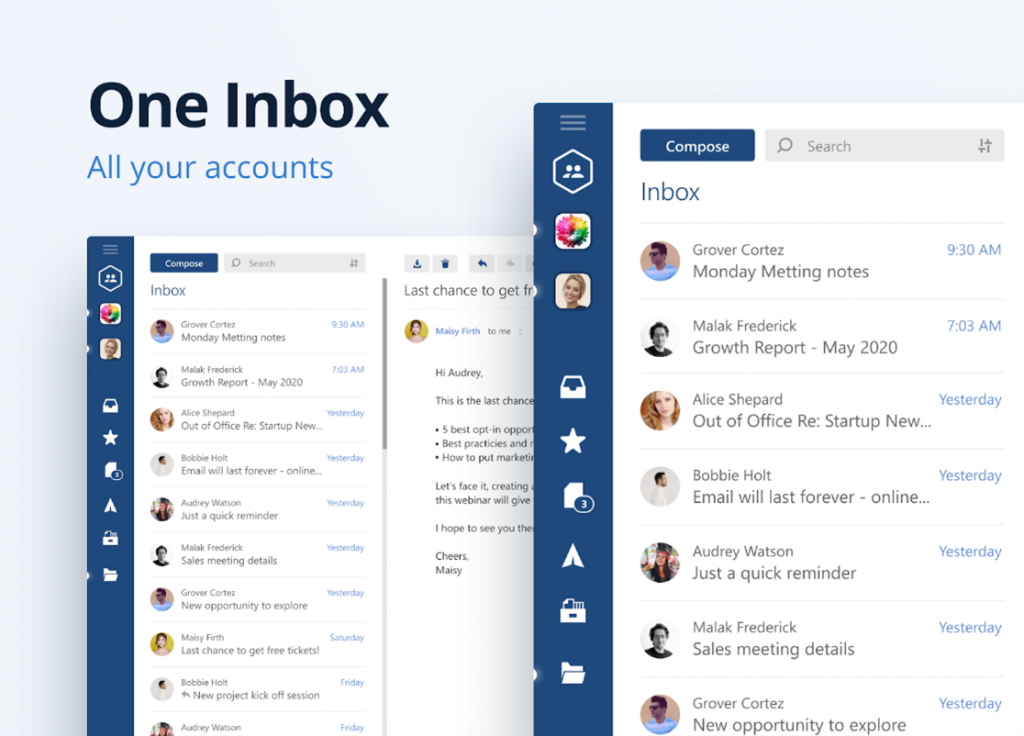Click the Search field in the large right window

click(x=870, y=146)
